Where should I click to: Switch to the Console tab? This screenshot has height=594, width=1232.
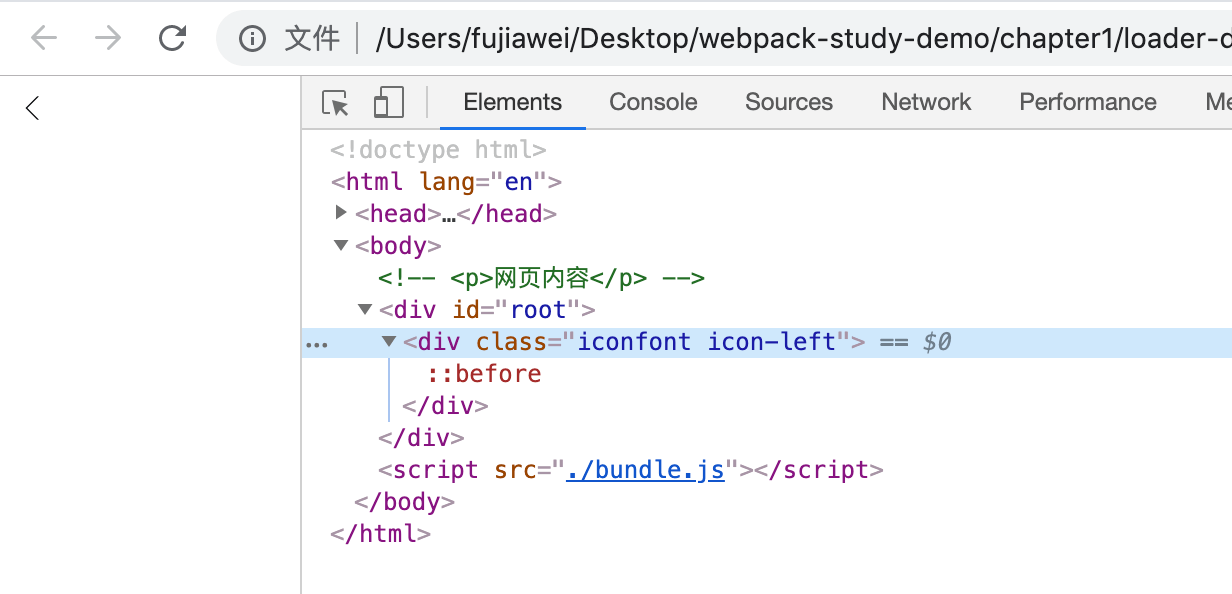point(653,102)
